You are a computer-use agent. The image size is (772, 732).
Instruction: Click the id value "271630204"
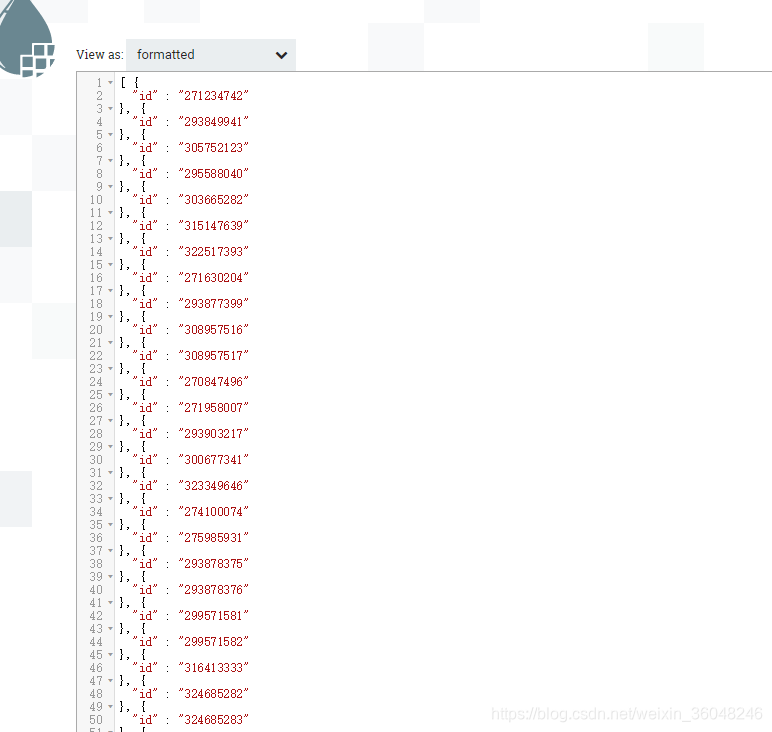214,278
